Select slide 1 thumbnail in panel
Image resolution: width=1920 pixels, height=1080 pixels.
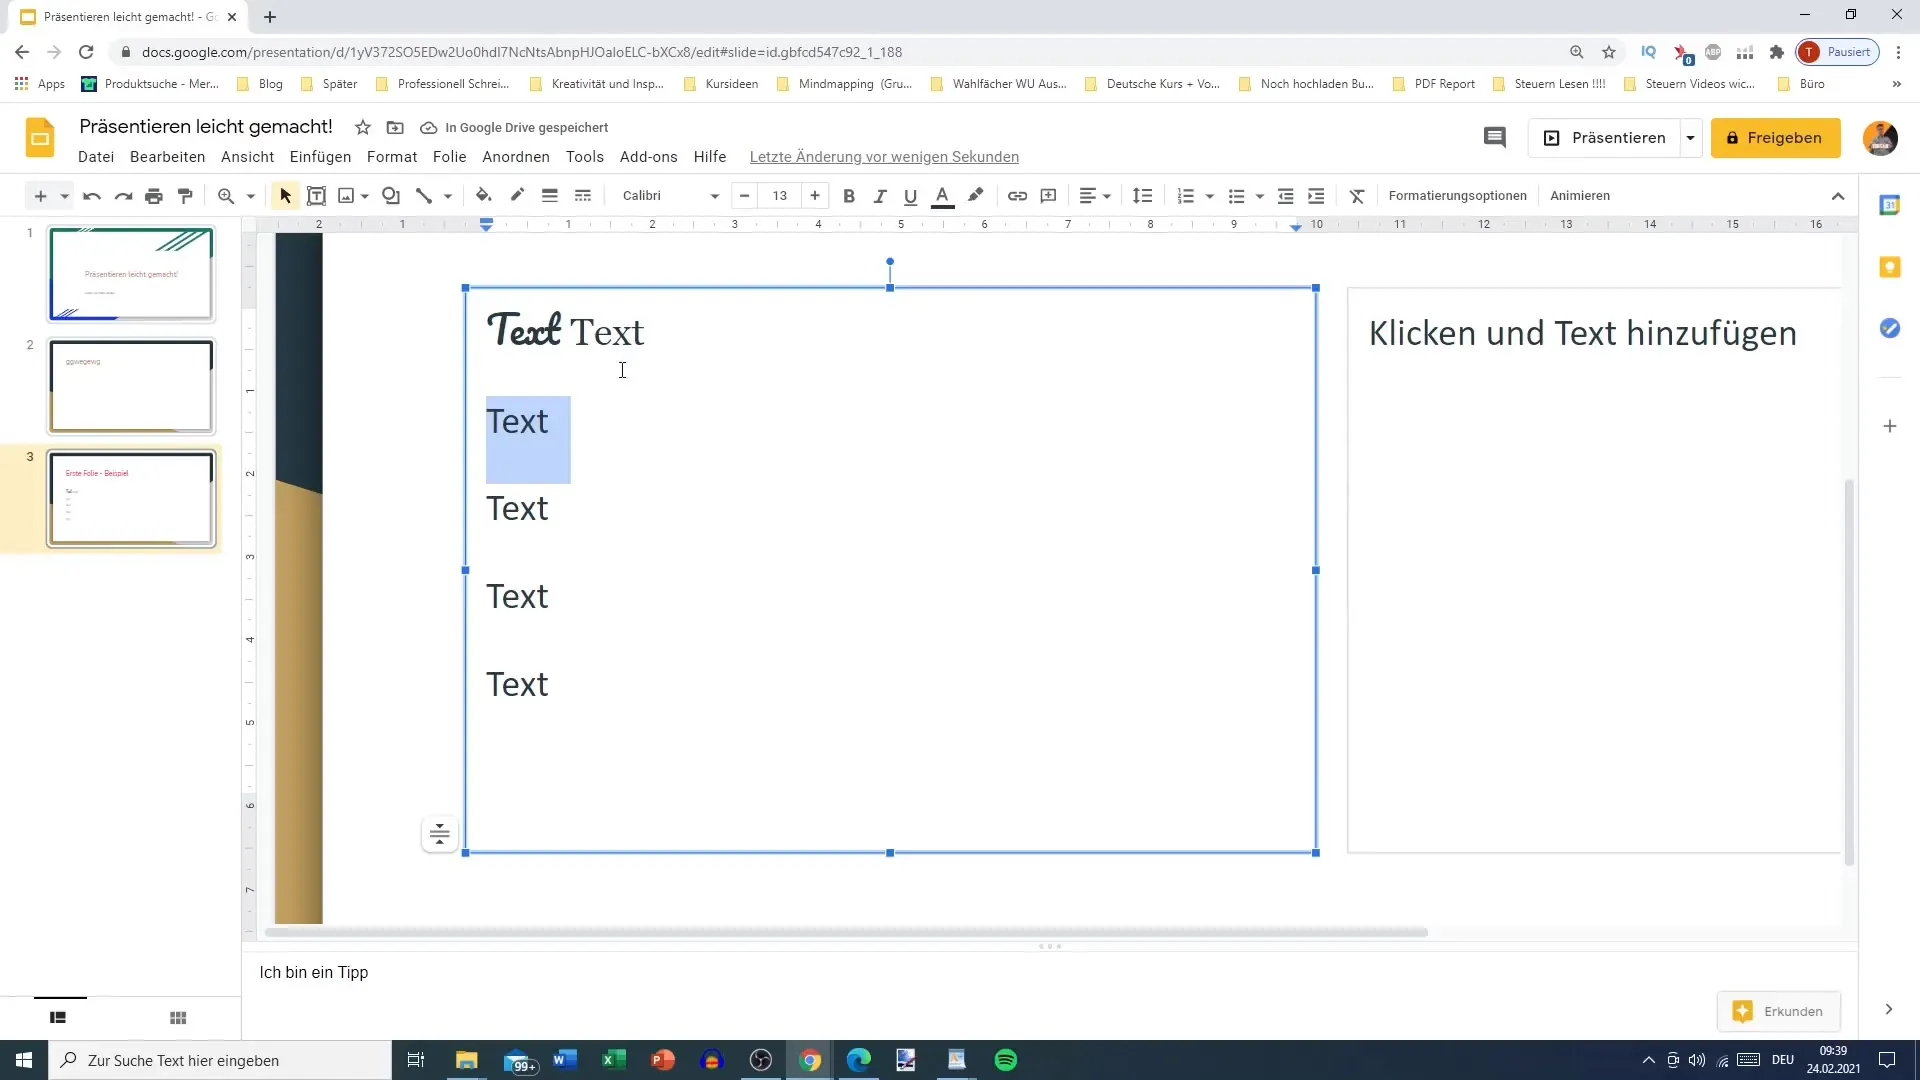pos(131,273)
